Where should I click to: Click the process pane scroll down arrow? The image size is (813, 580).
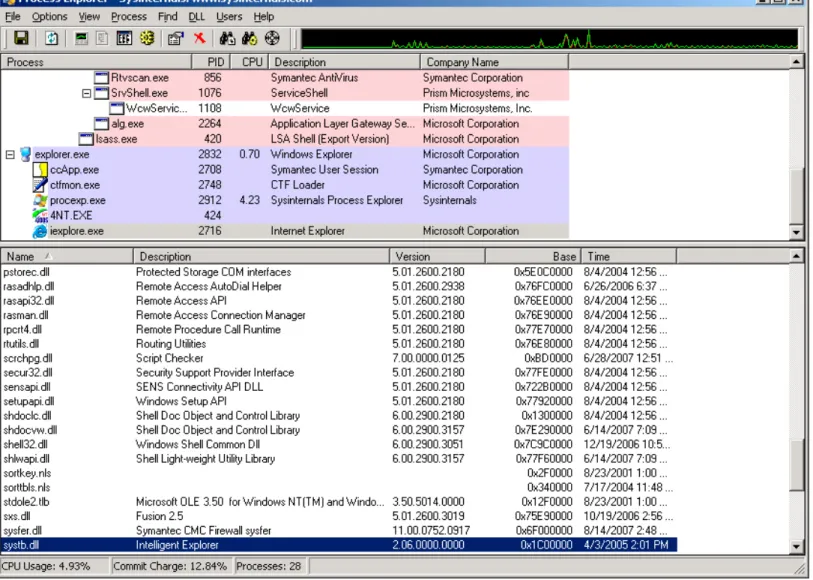tap(796, 232)
